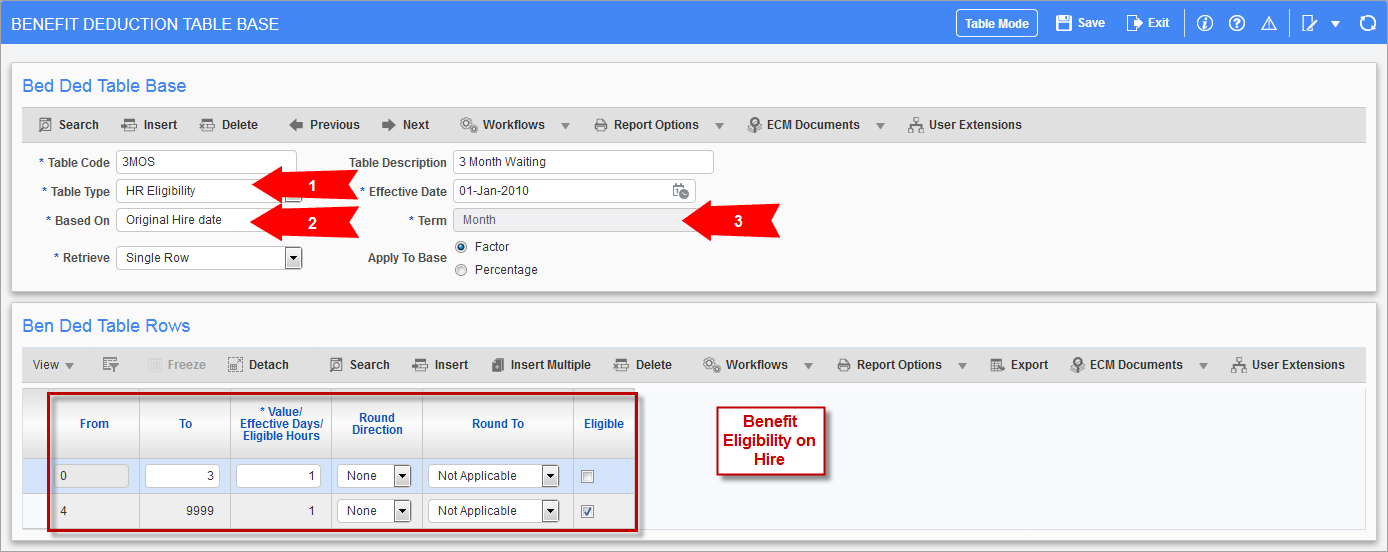Expand the rows ECM Documents dropdown arrow

(1203, 366)
